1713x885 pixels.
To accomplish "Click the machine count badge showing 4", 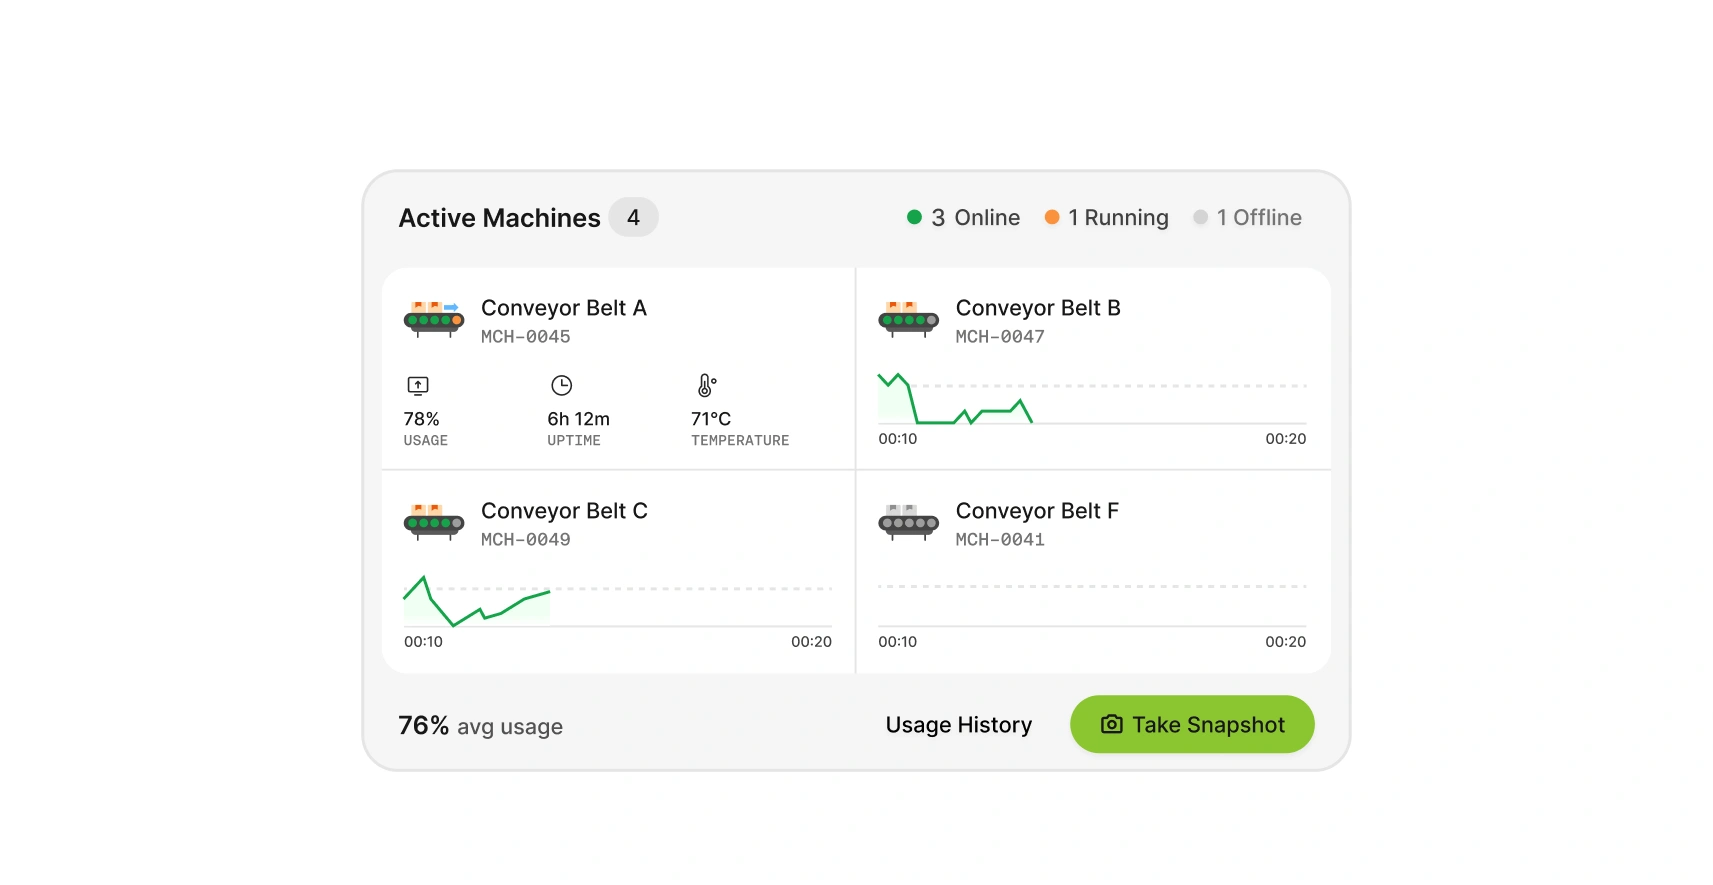I will coord(633,217).
